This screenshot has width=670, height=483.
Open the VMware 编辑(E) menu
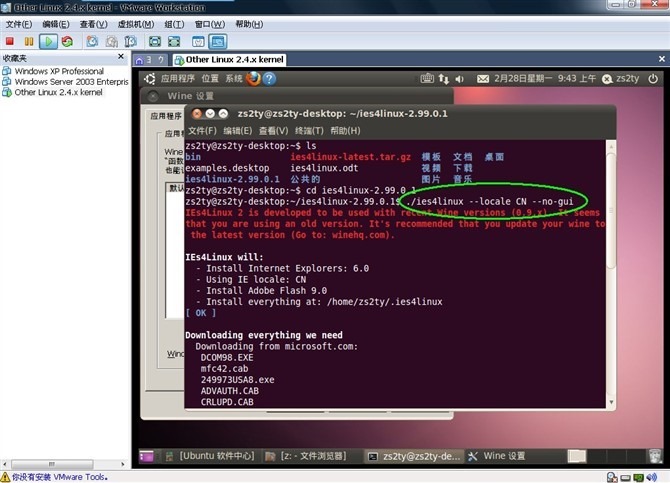[56, 24]
